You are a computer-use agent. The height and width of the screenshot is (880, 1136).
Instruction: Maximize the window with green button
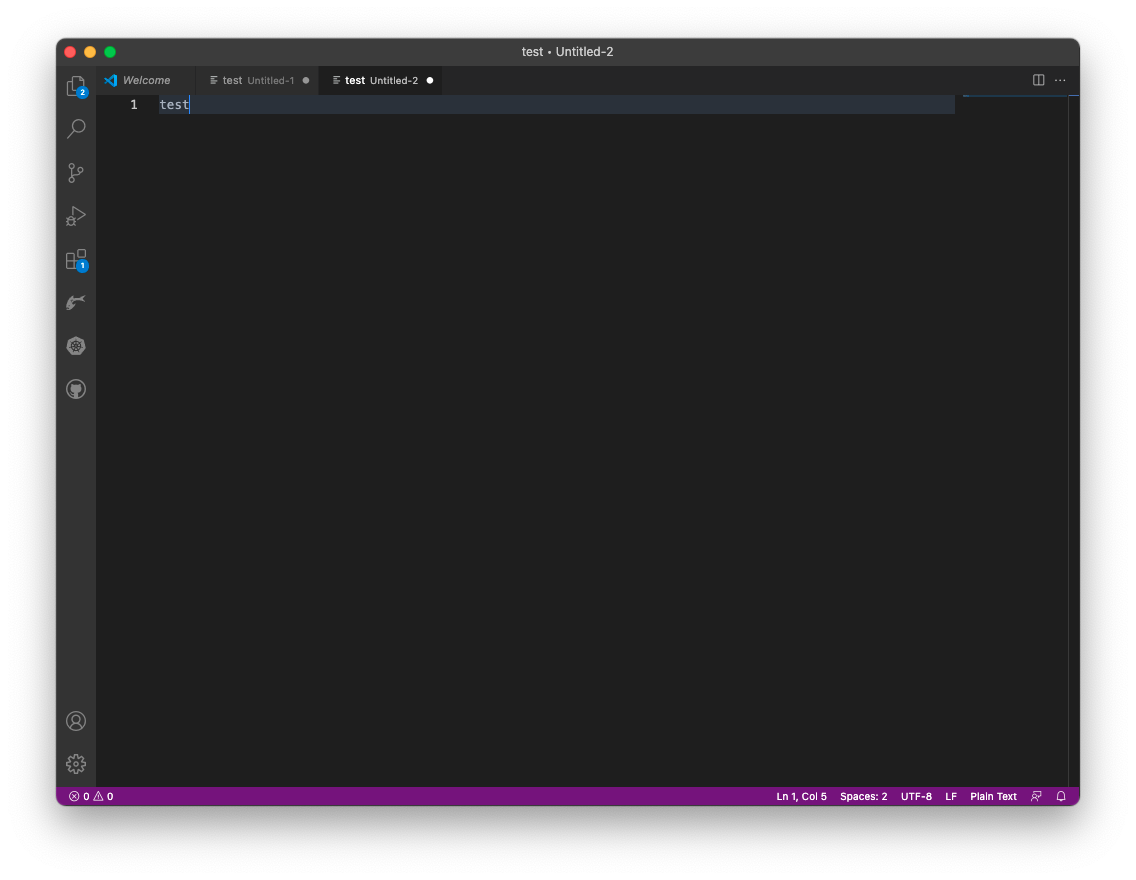click(x=110, y=51)
